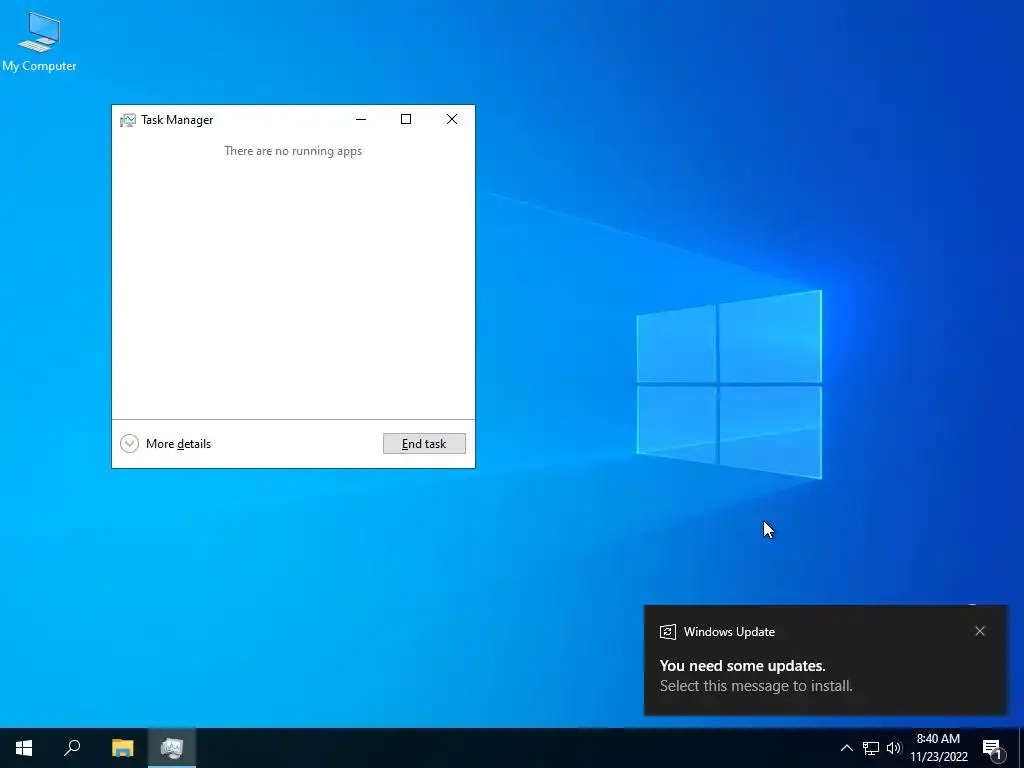Open taskbar search magnifier
This screenshot has width=1024, height=768.
click(72, 748)
